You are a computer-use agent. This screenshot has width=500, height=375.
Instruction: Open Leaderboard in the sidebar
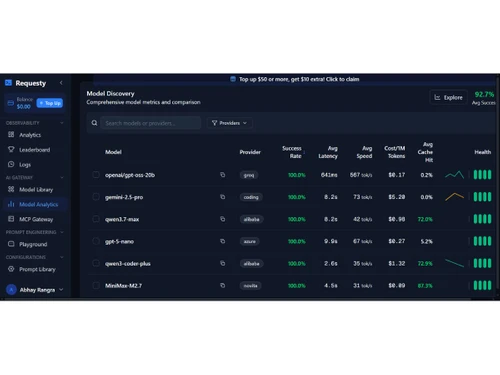pos(35,150)
